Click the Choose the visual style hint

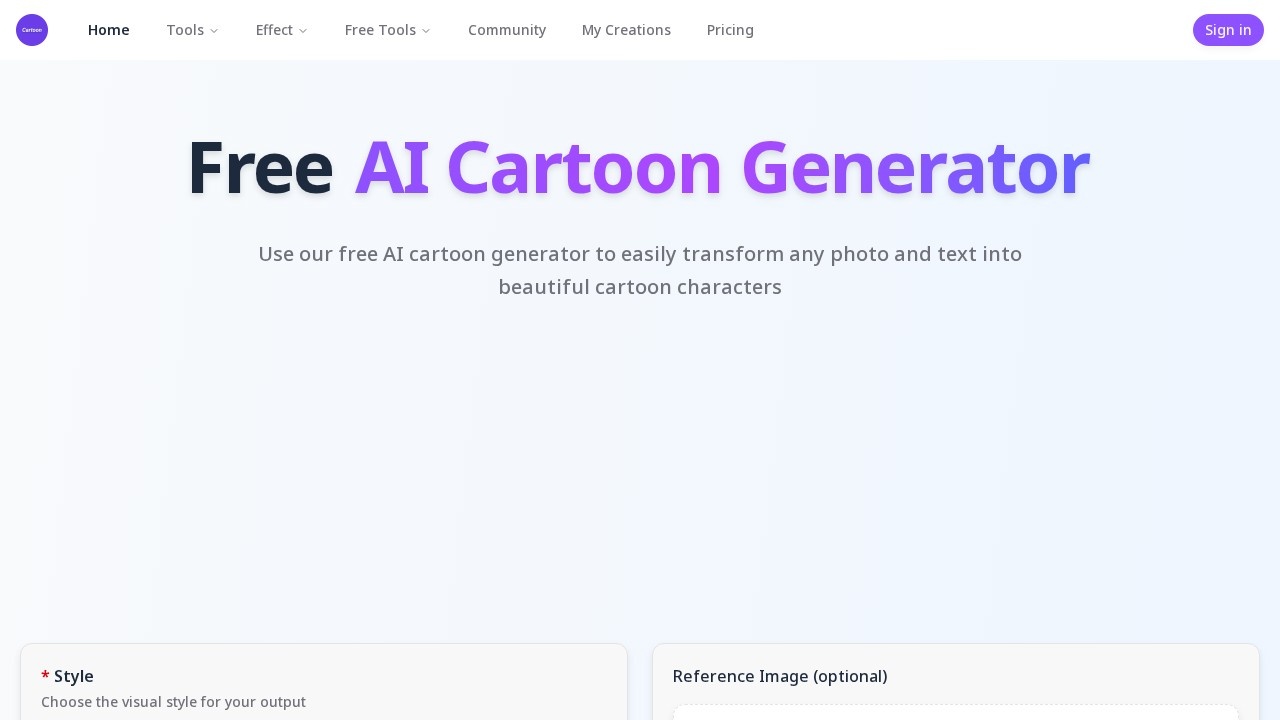tap(173, 702)
